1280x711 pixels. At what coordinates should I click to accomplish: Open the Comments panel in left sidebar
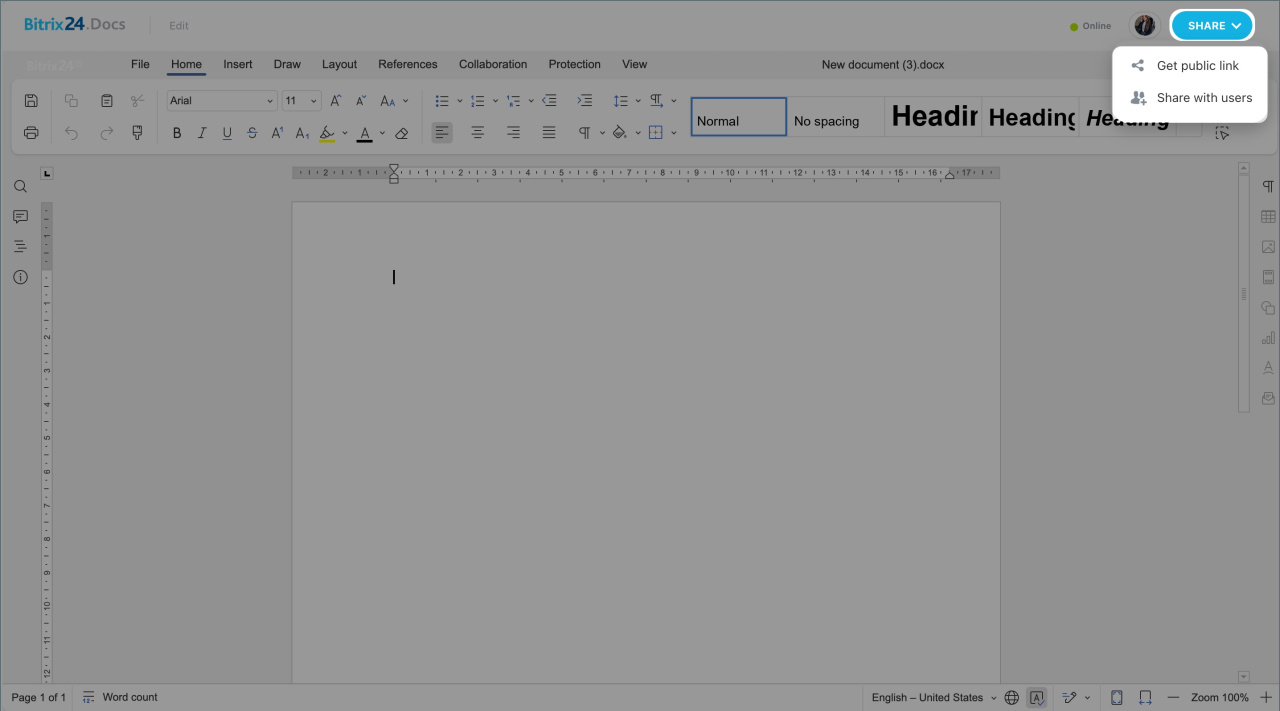[20, 217]
